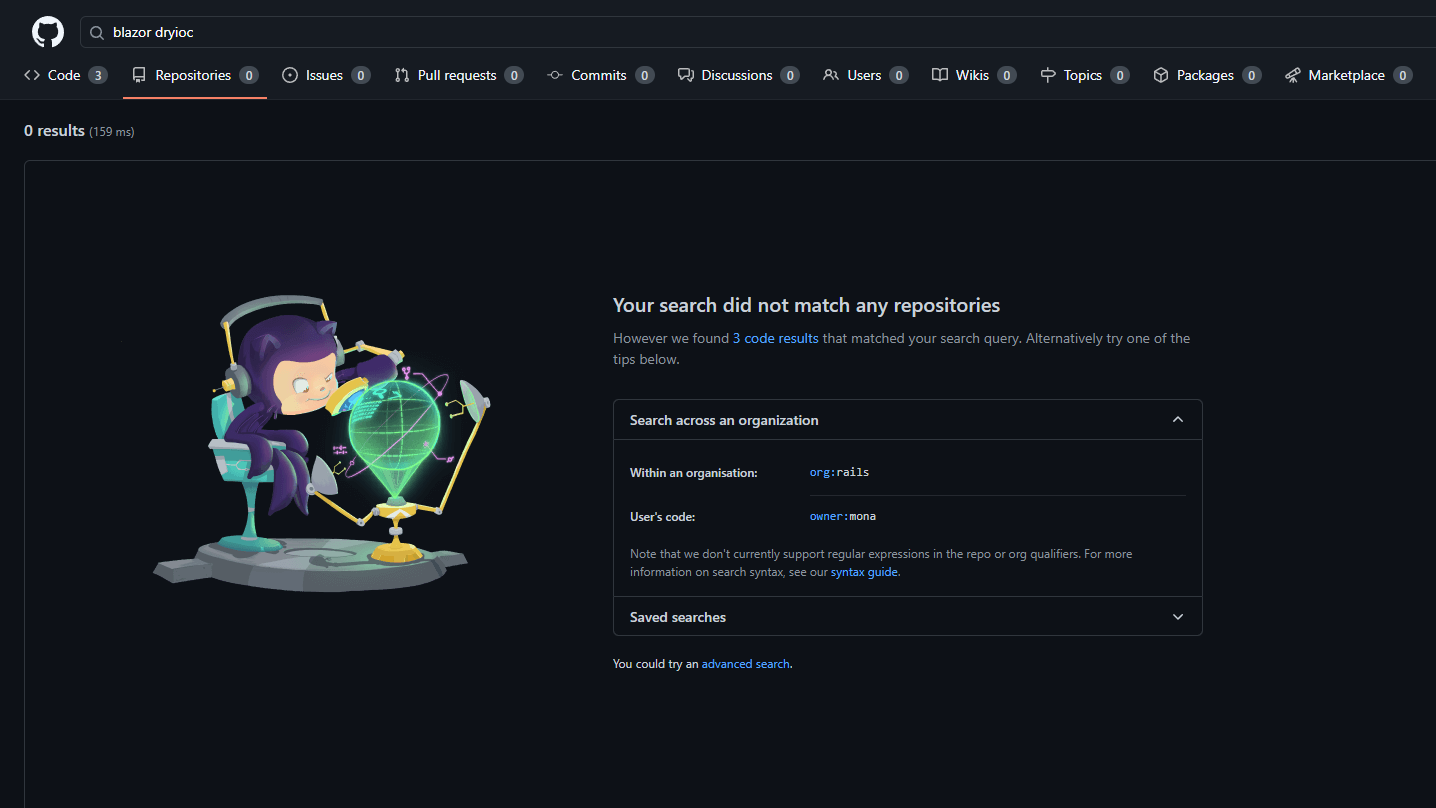Click the Code brackets icon

32,75
